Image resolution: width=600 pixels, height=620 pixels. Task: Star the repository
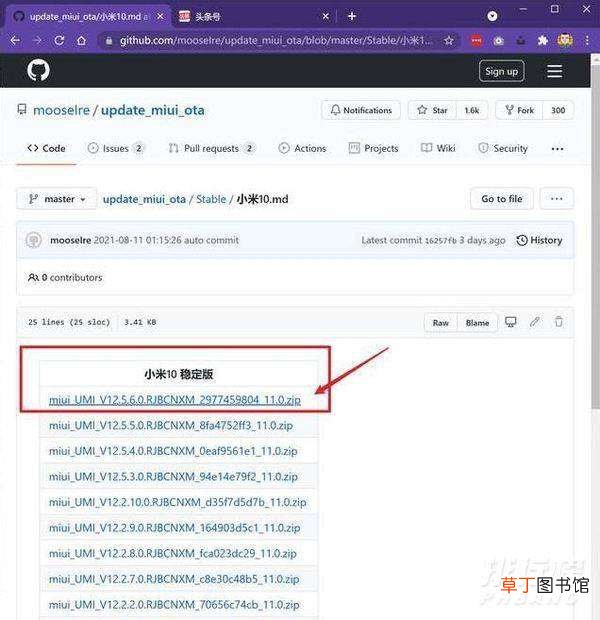pos(432,110)
